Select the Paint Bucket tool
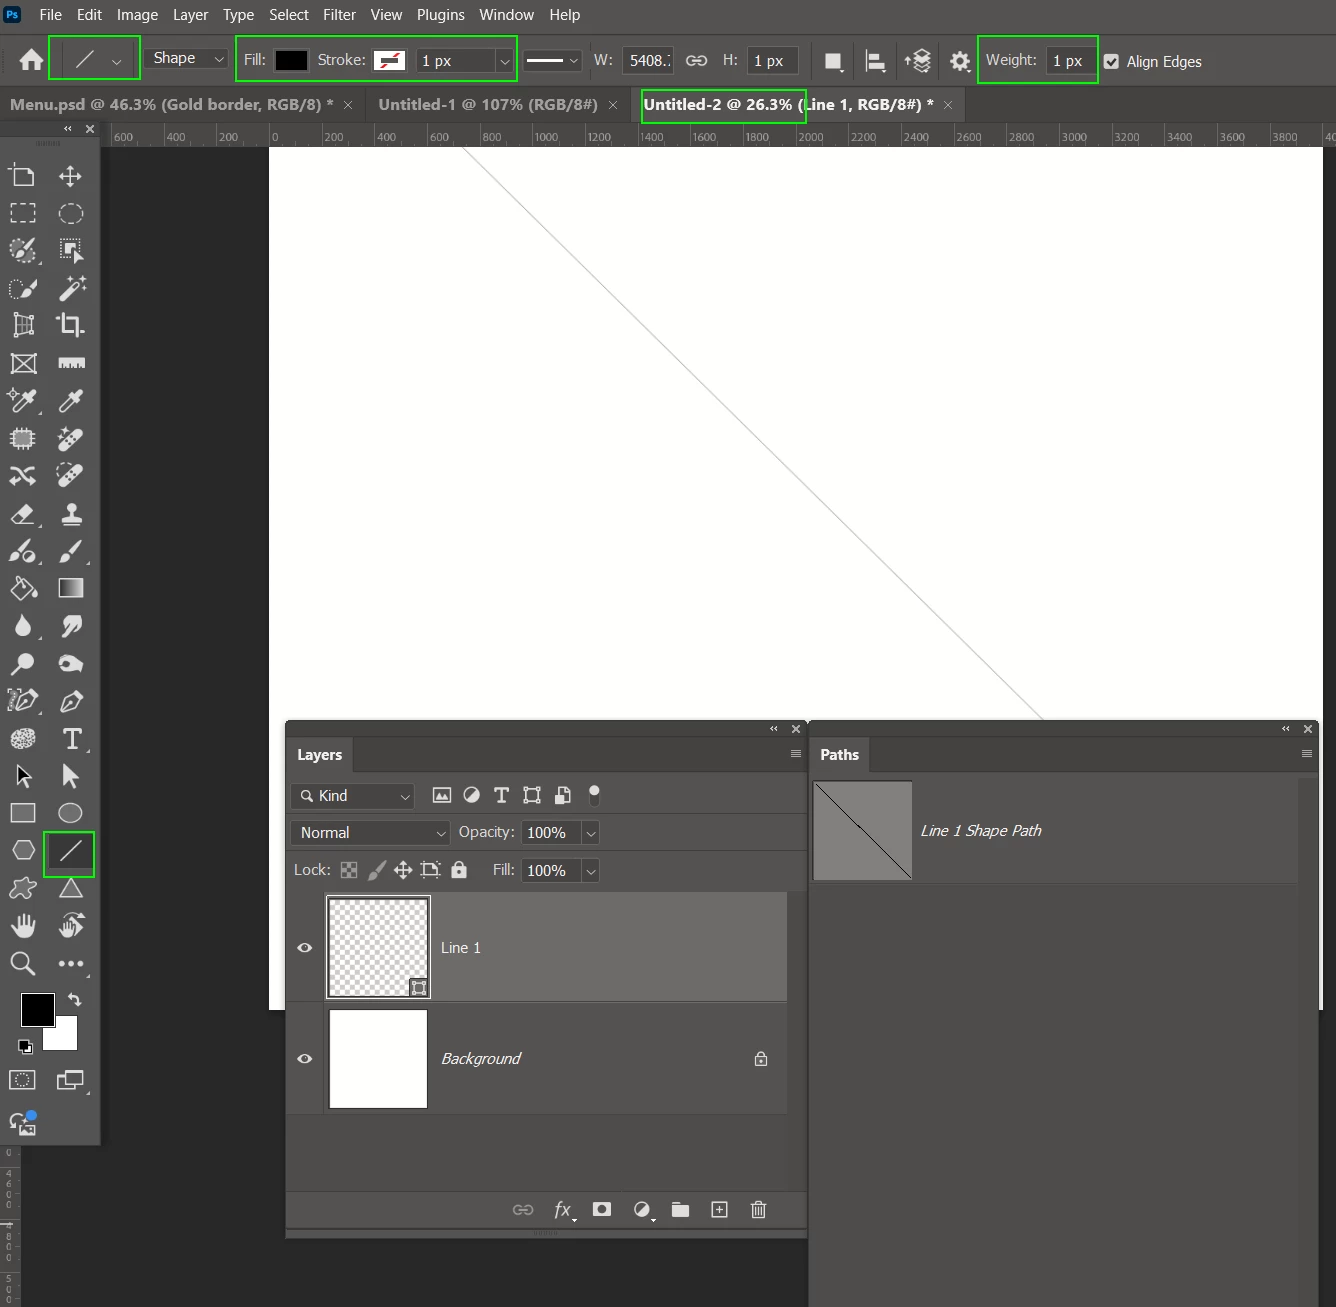 coord(23,588)
